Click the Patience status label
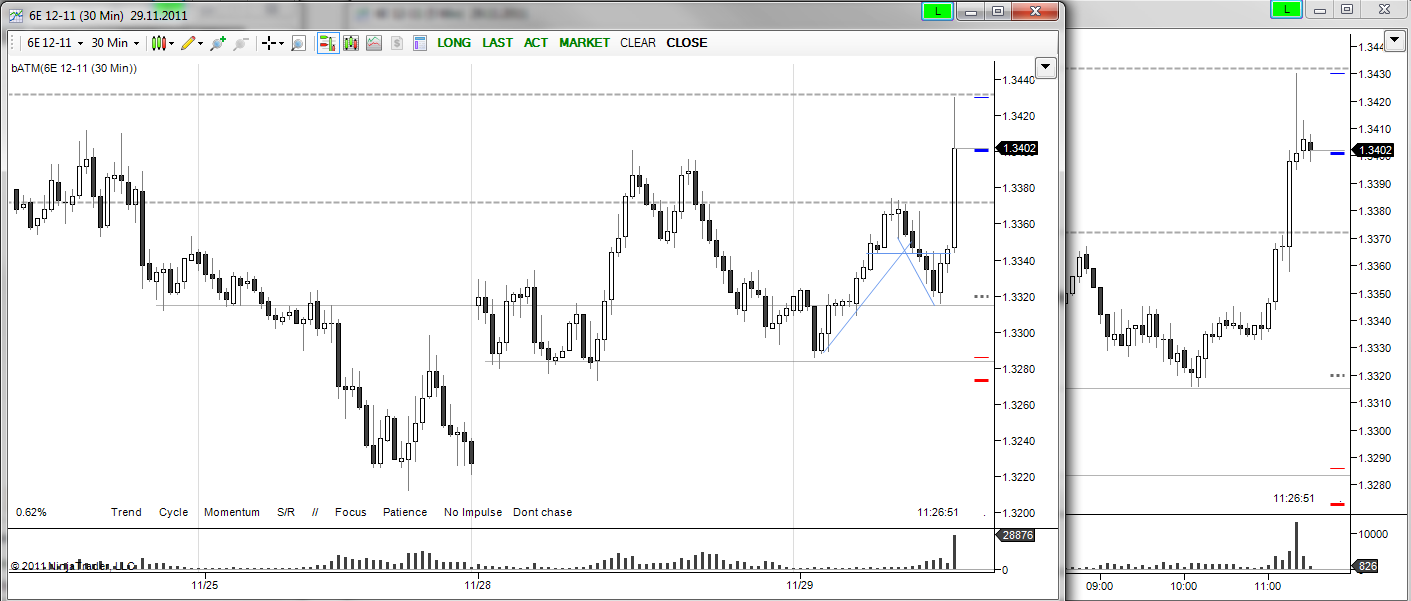The image size is (1411, 601). [x=405, y=512]
